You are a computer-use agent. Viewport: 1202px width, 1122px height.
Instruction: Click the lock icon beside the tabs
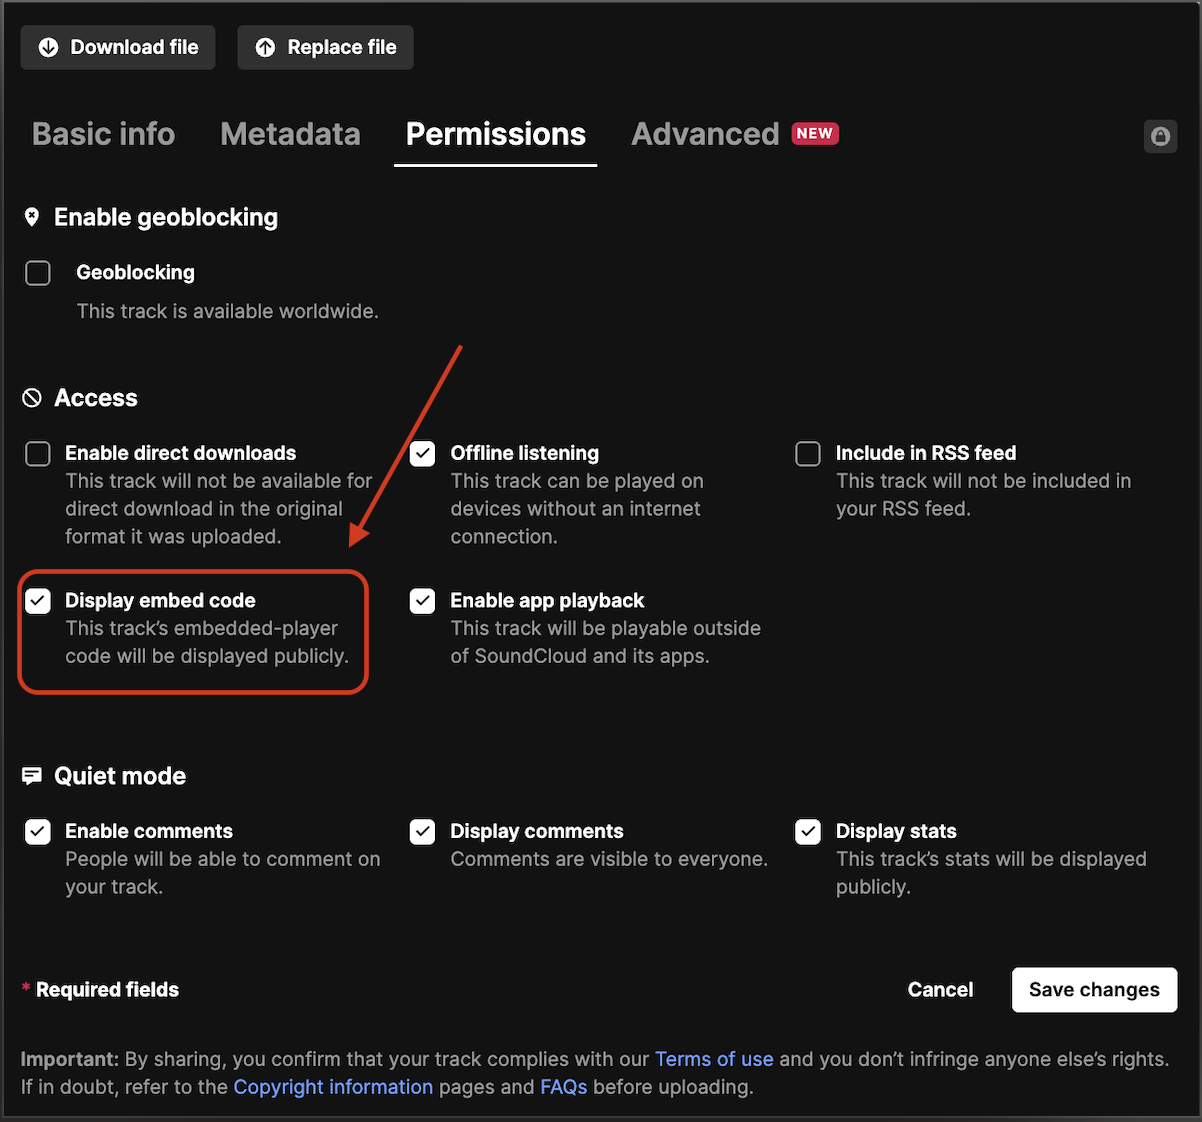[1160, 136]
